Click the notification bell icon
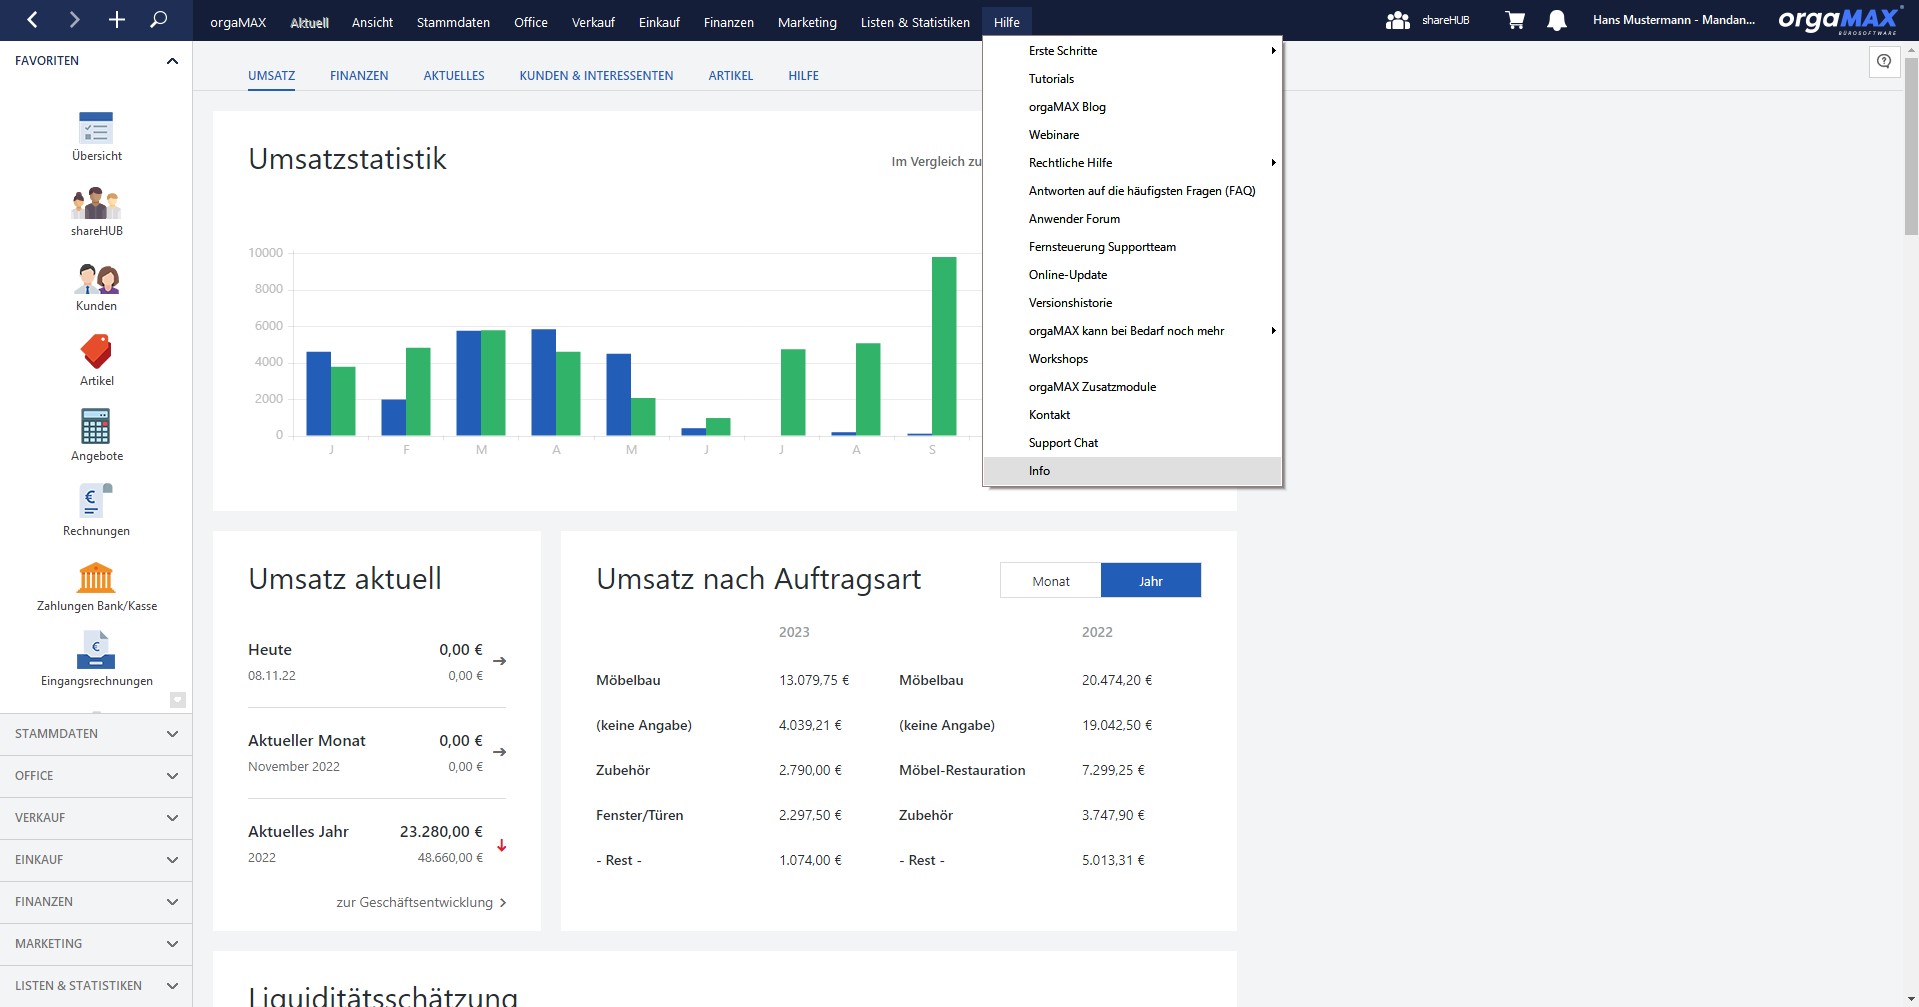Viewport: 1919px width, 1007px height. tap(1556, 21)
